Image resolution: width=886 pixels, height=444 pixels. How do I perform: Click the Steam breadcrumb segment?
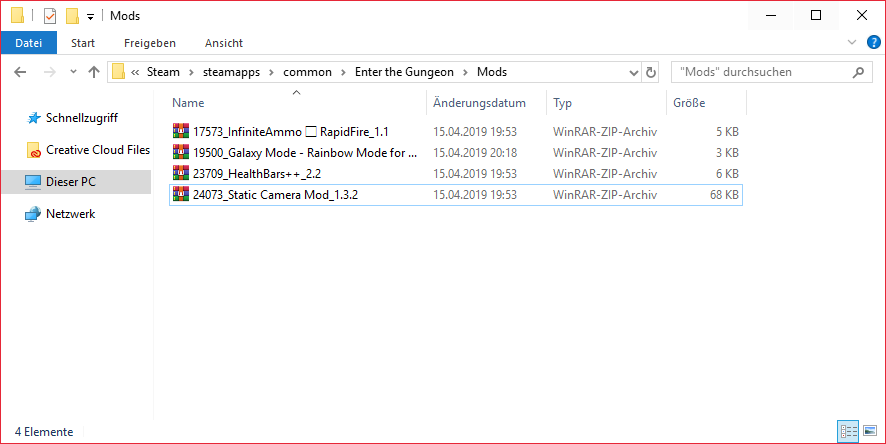click(163, 72)
